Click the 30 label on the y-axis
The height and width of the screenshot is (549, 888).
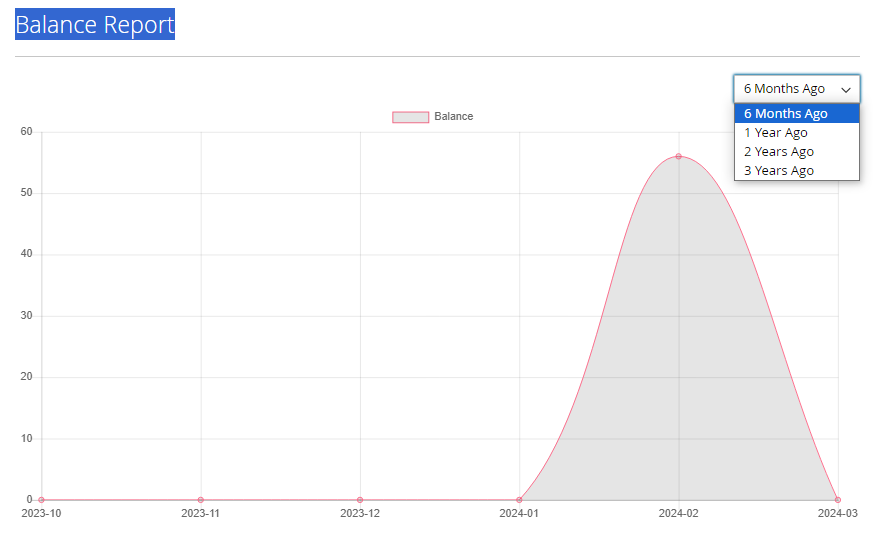pos(26,316)
